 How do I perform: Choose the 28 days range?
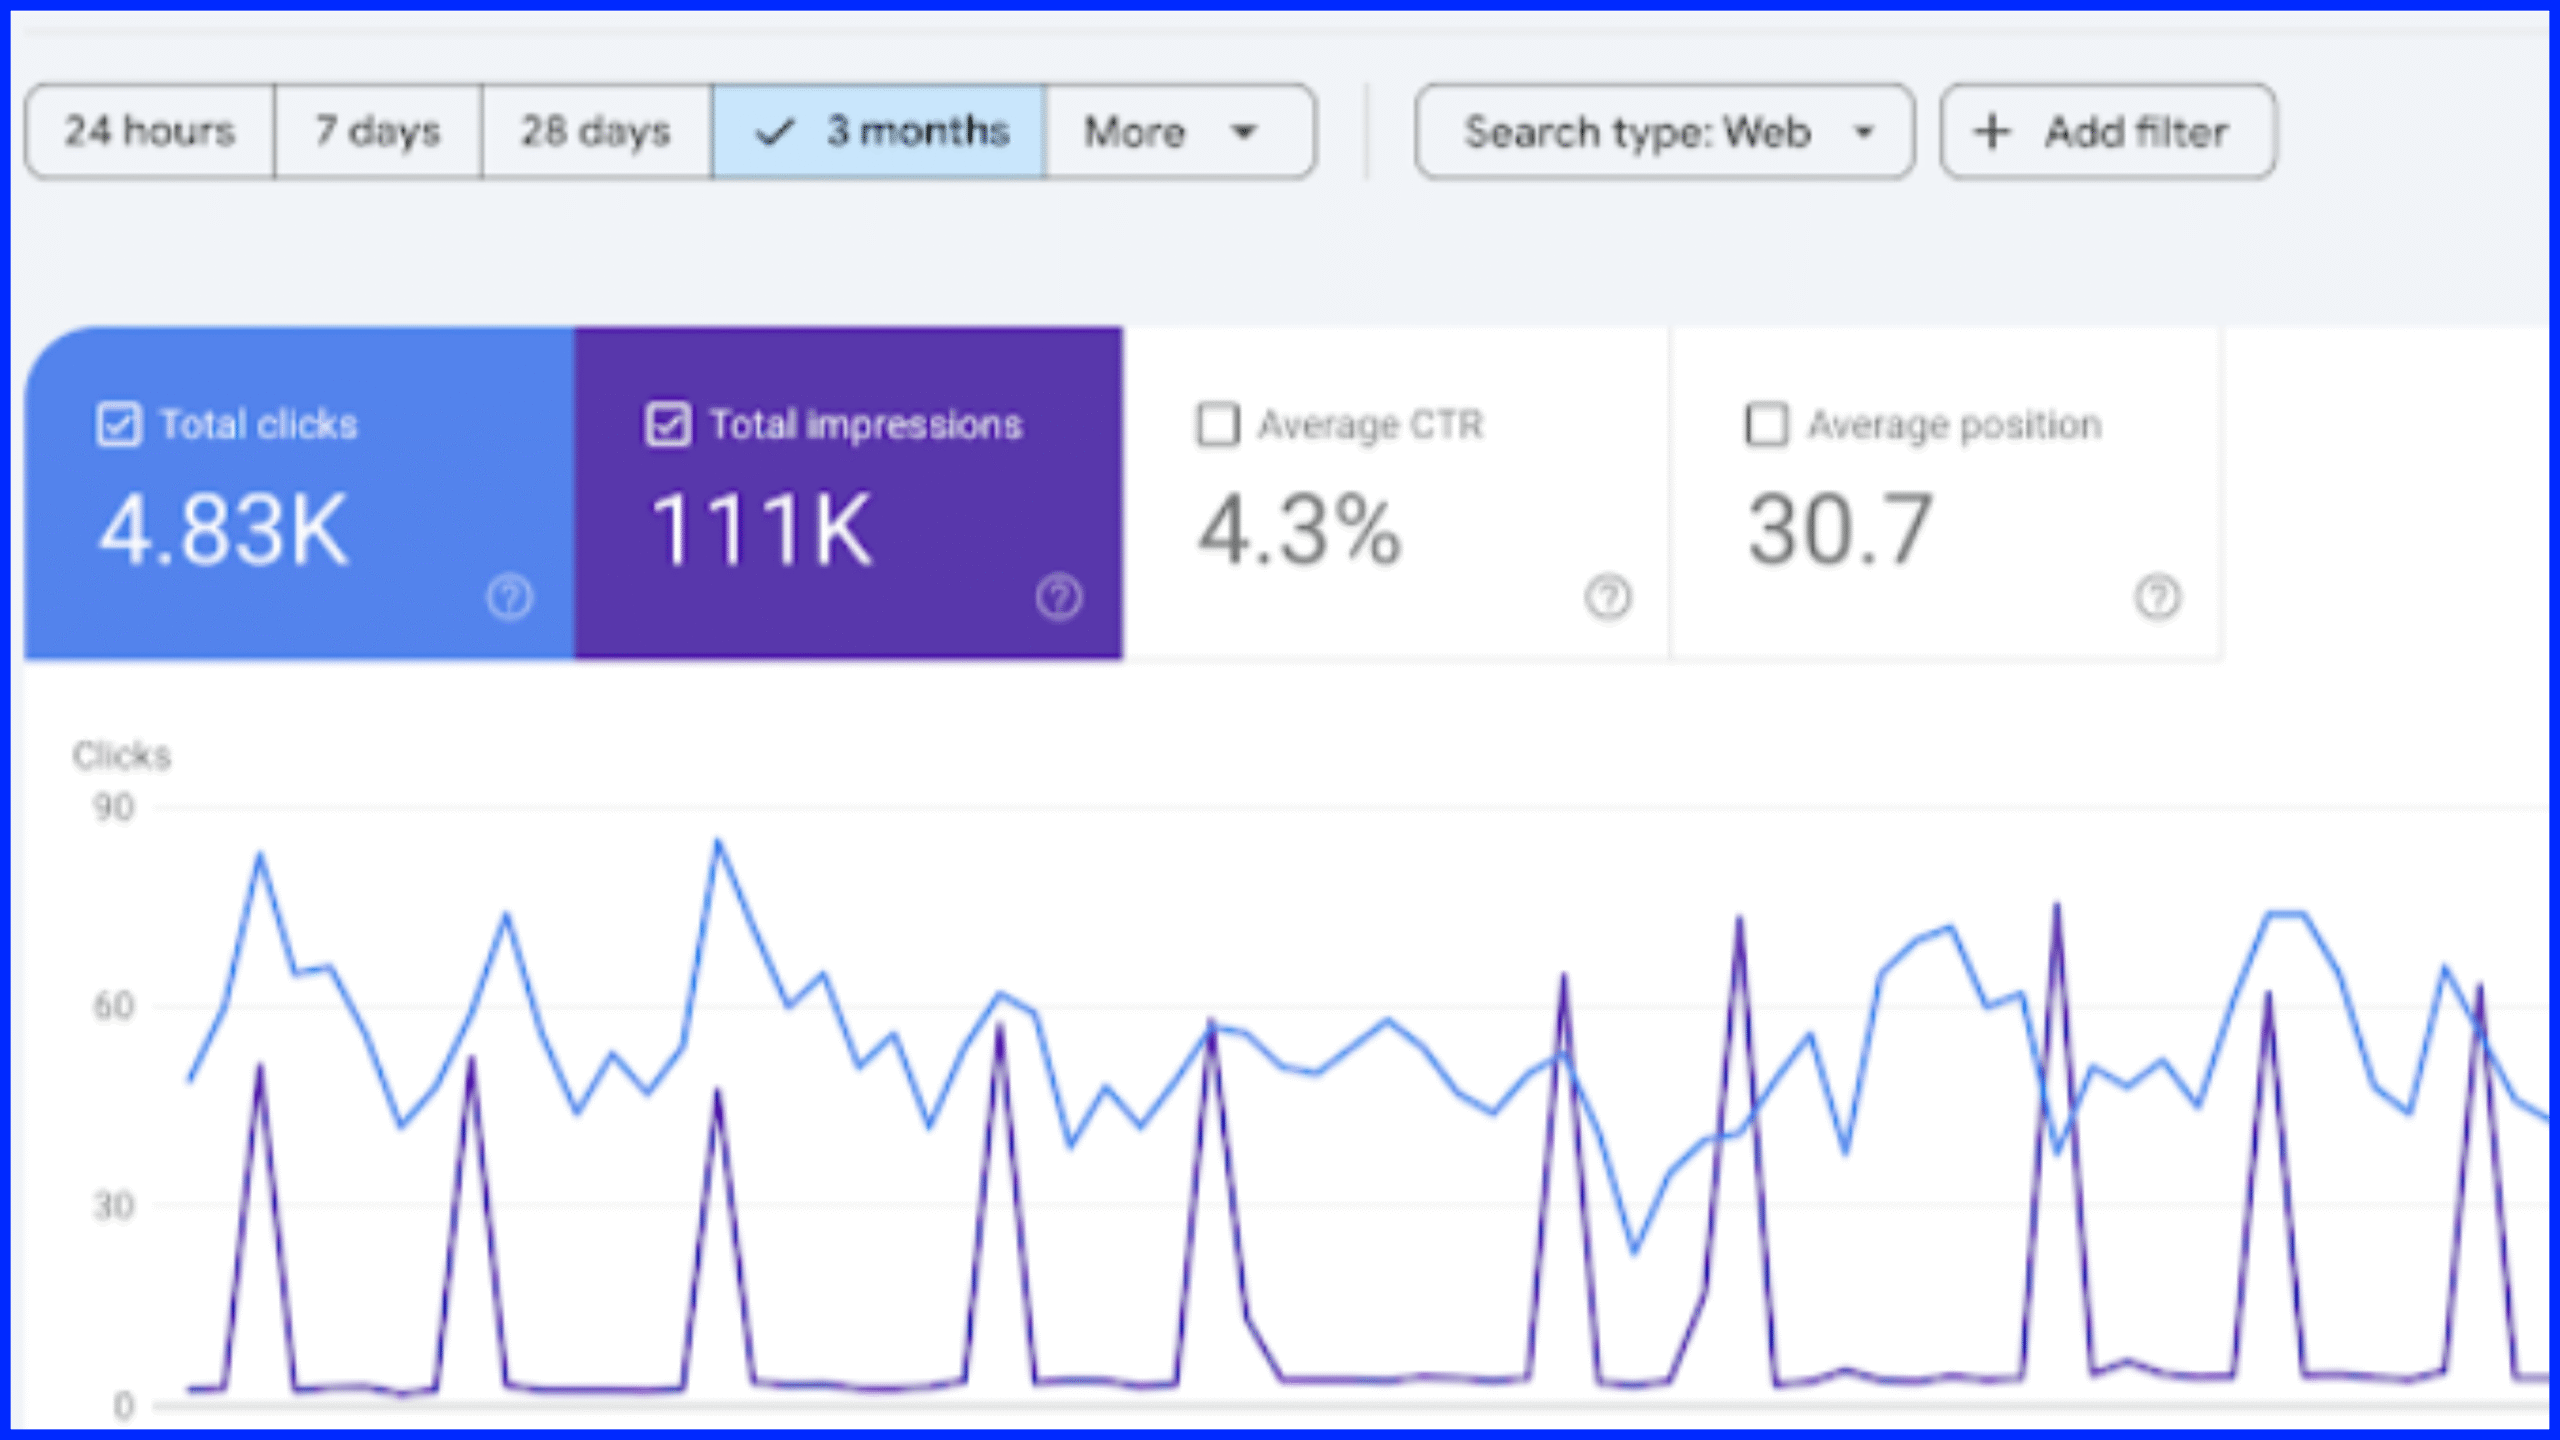coord(596,132)
